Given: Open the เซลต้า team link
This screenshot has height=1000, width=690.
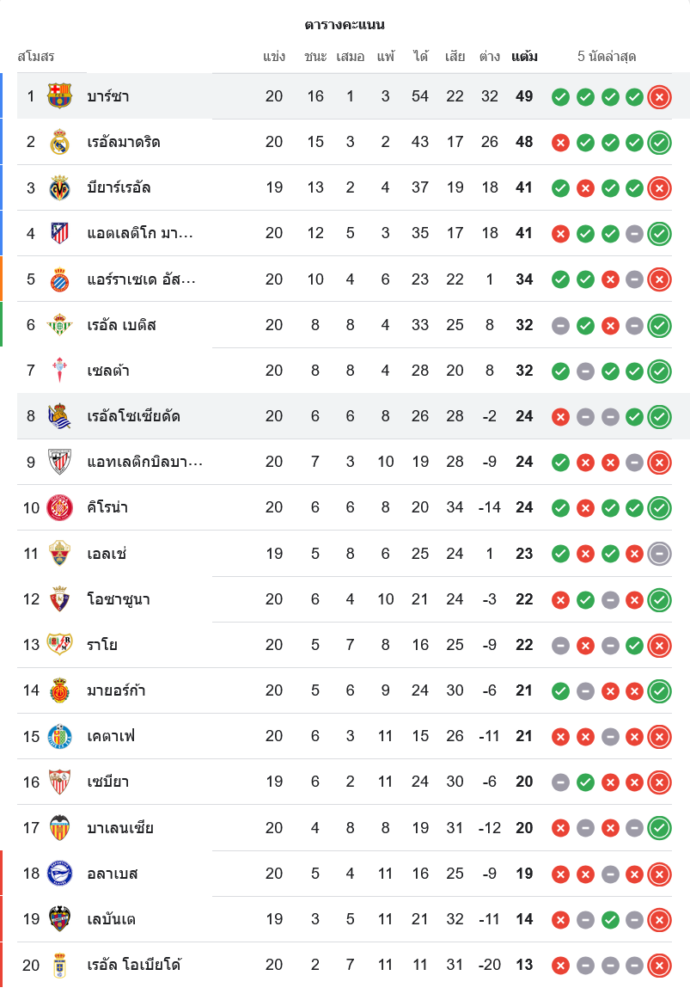Looking at the screenshot, I should (x=108, y=371).
